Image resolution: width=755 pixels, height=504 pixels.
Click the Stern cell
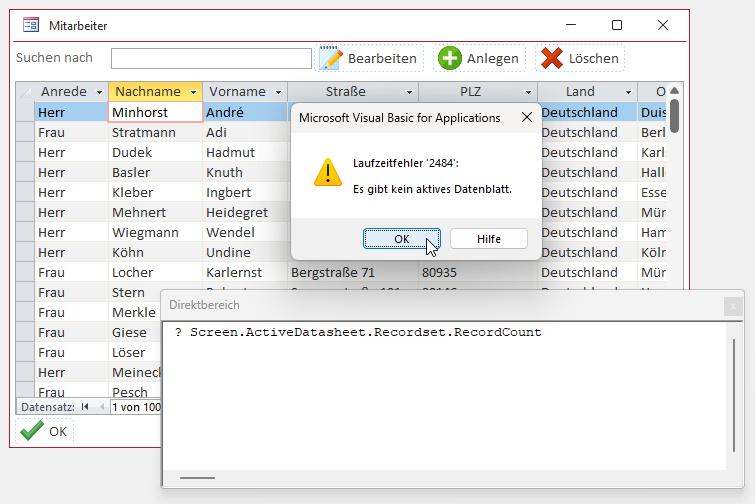[135, 292]
